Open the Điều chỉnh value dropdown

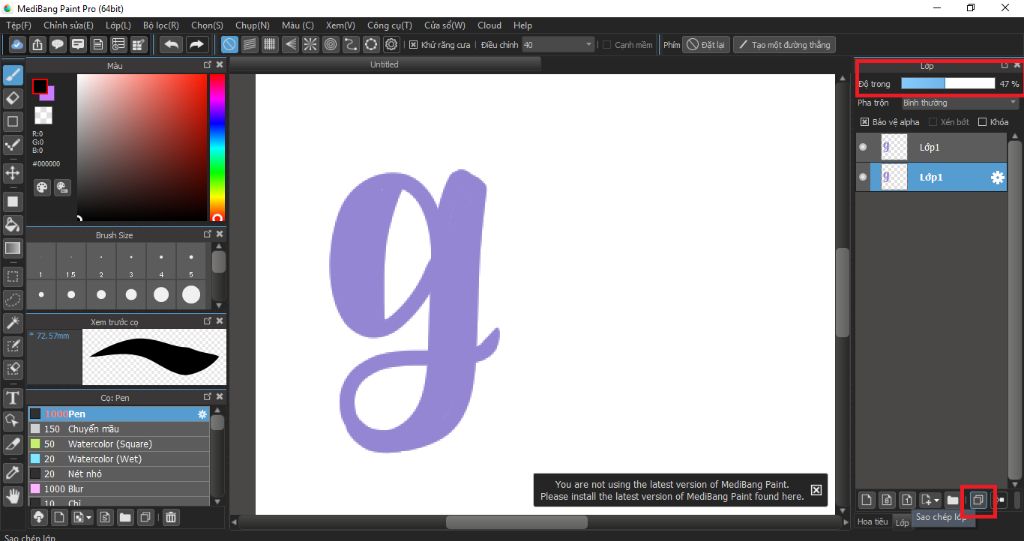[558, 45]
